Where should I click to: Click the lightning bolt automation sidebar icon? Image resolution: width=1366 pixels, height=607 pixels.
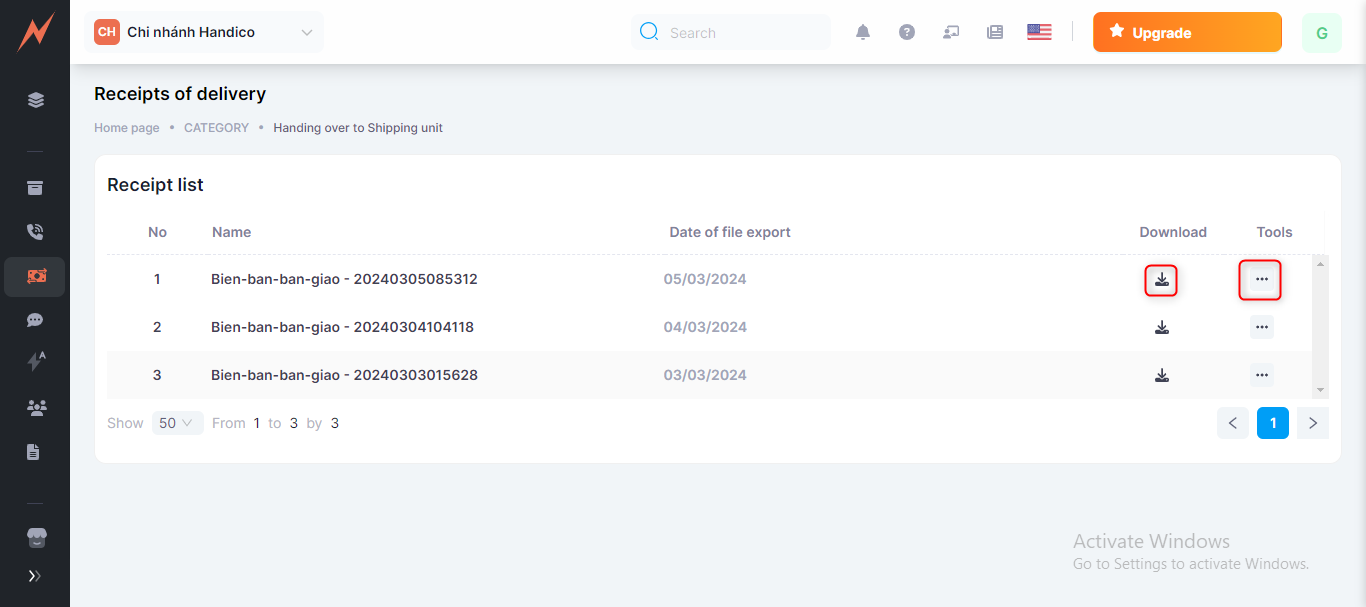point(35,363)
